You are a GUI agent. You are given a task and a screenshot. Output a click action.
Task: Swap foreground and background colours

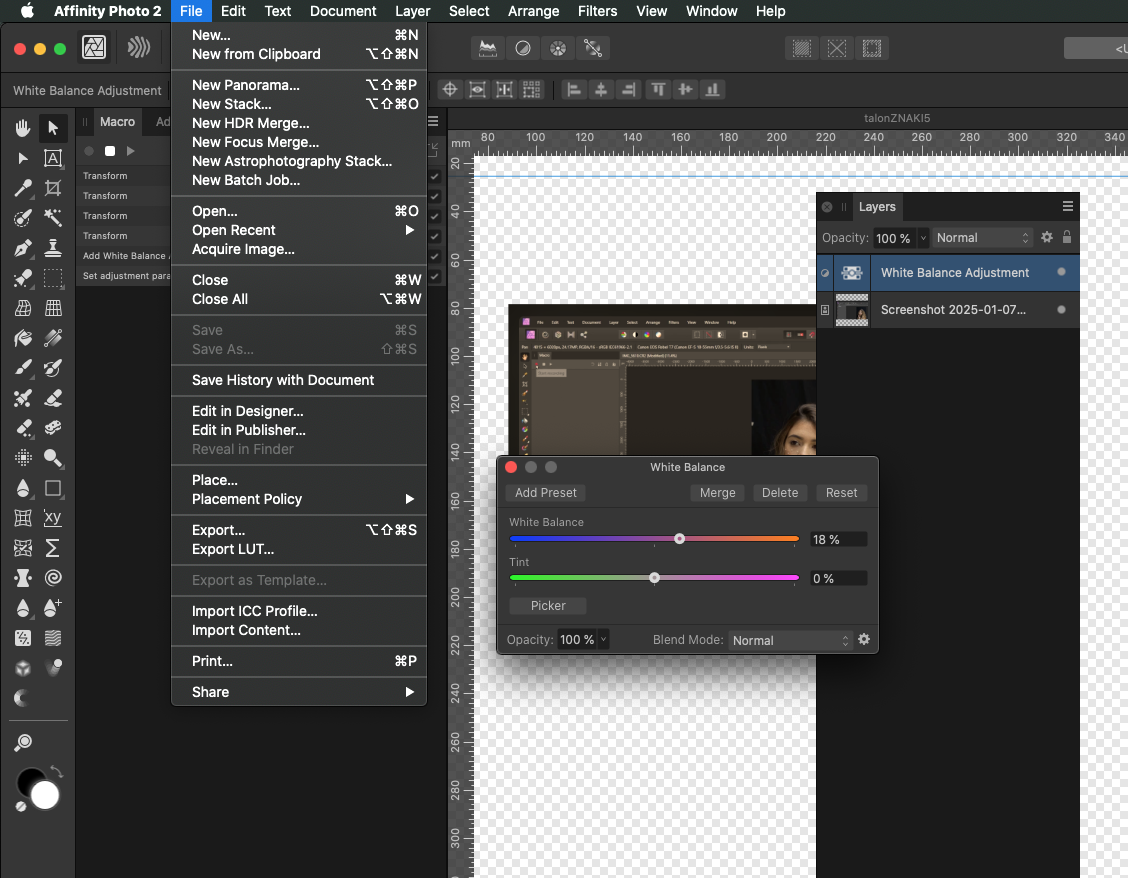pyautogui.click(x=57, y=771)
